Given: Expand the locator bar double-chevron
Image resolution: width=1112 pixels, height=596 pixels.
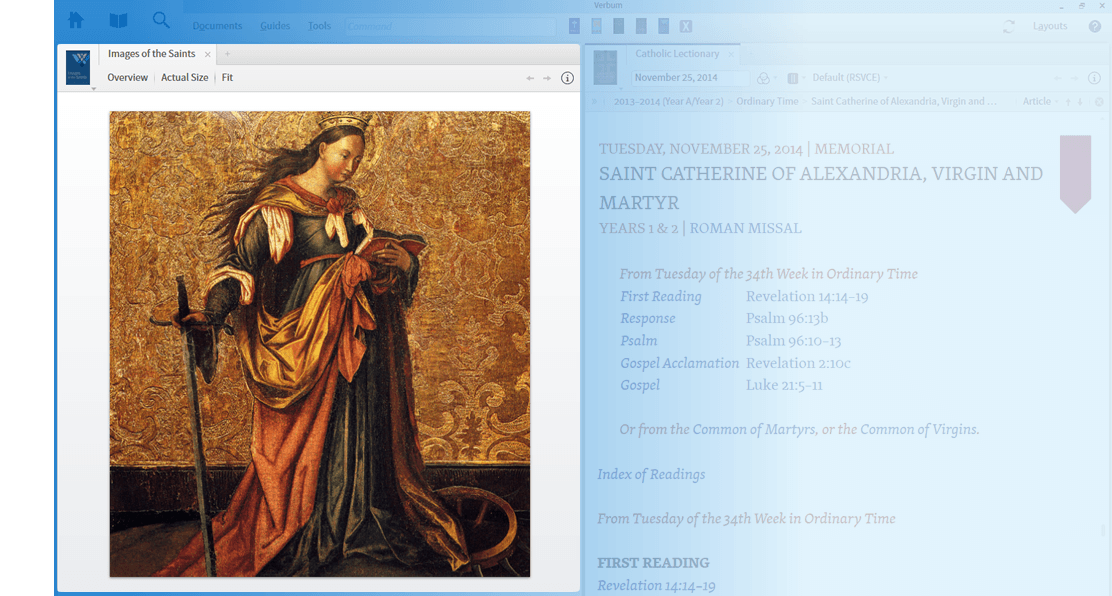Looking at the screenshot, I should 595,101.
